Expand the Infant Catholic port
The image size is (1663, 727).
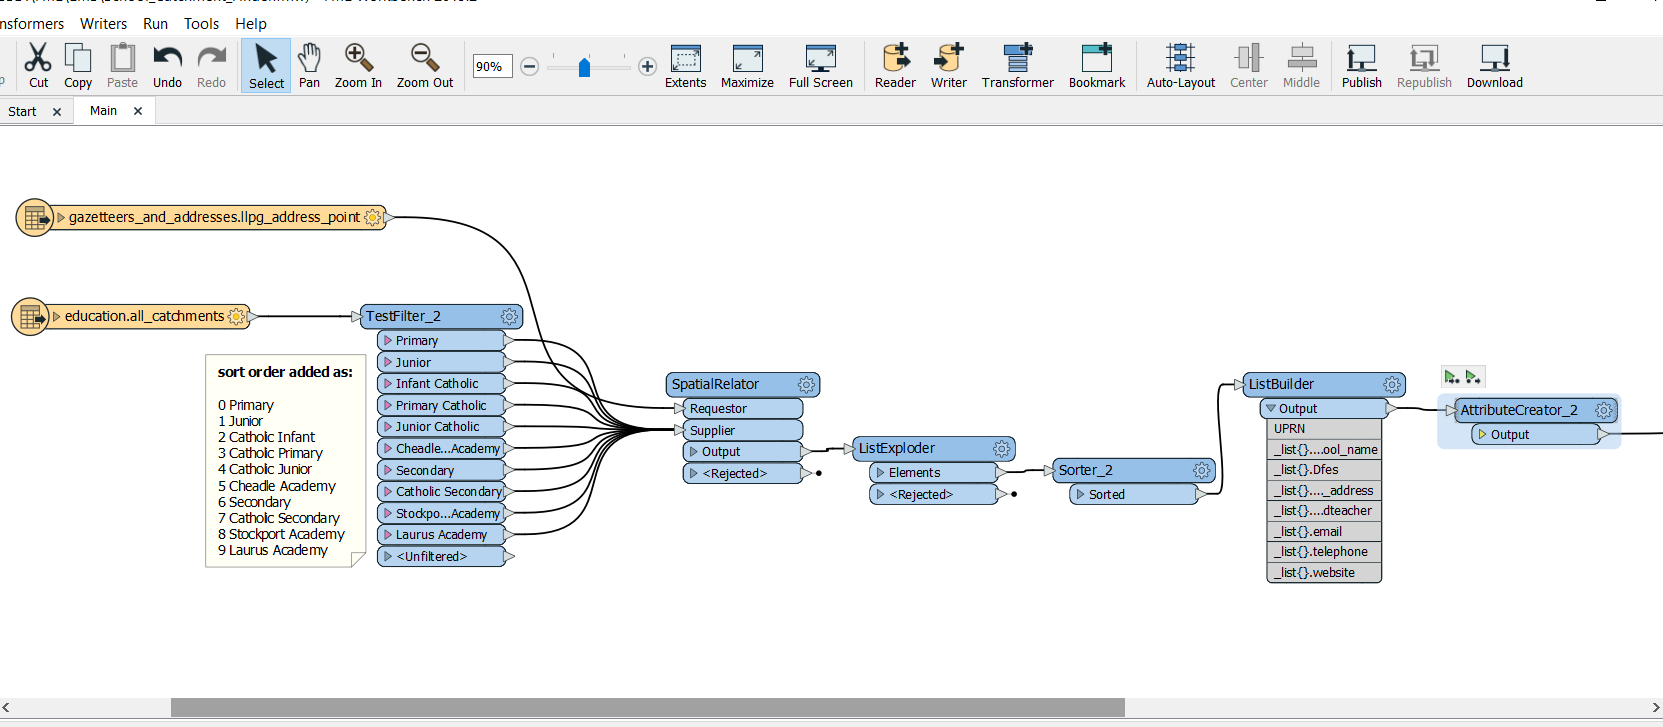[388, 383]
